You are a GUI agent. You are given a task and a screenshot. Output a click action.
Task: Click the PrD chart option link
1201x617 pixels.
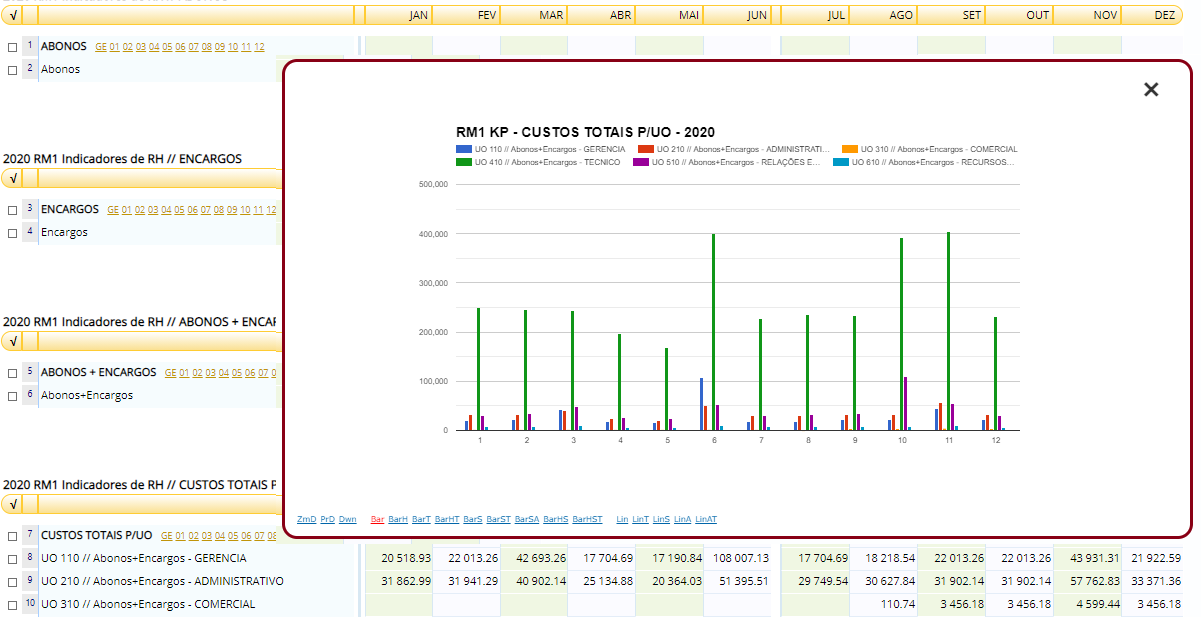(x=327, y=519)
